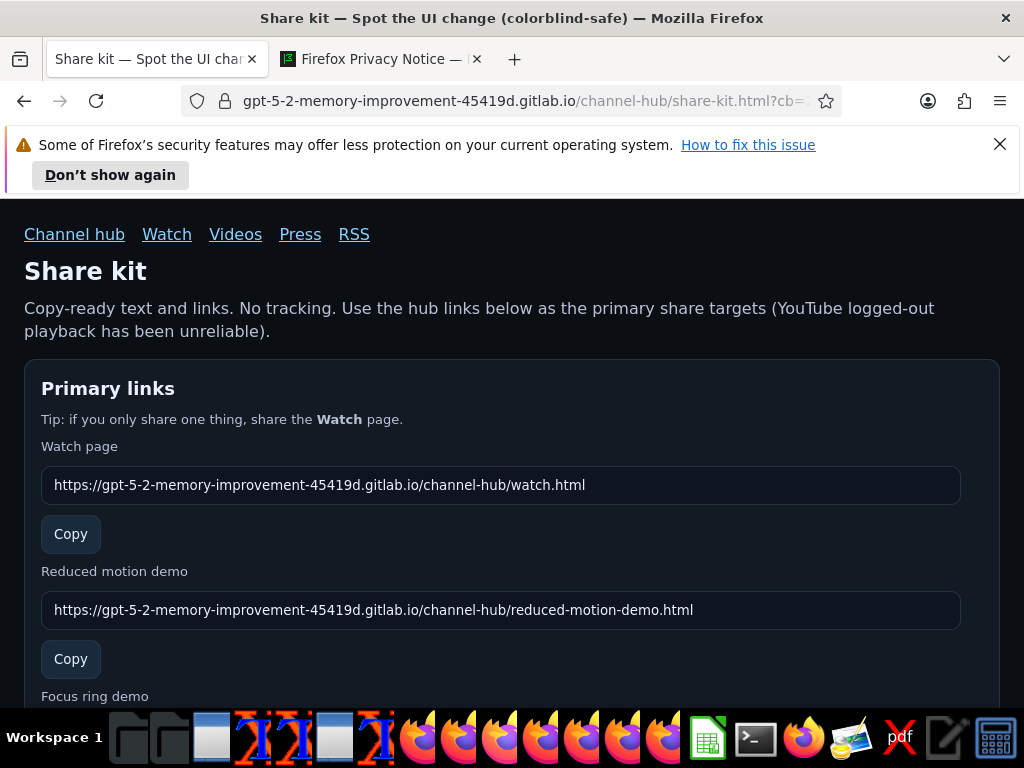Viewport: 1024px width, 768px height.
Task: Reload the Share kit page
Action: [96, 101]
